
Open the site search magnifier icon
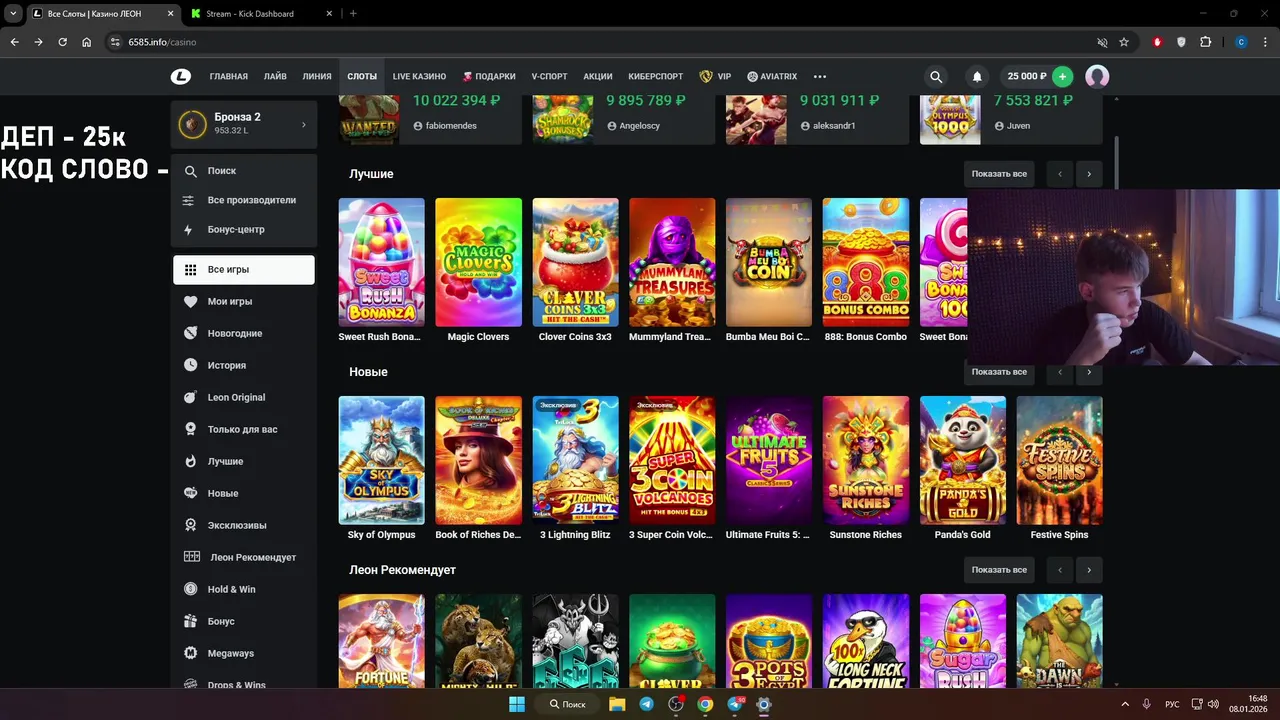936,76
